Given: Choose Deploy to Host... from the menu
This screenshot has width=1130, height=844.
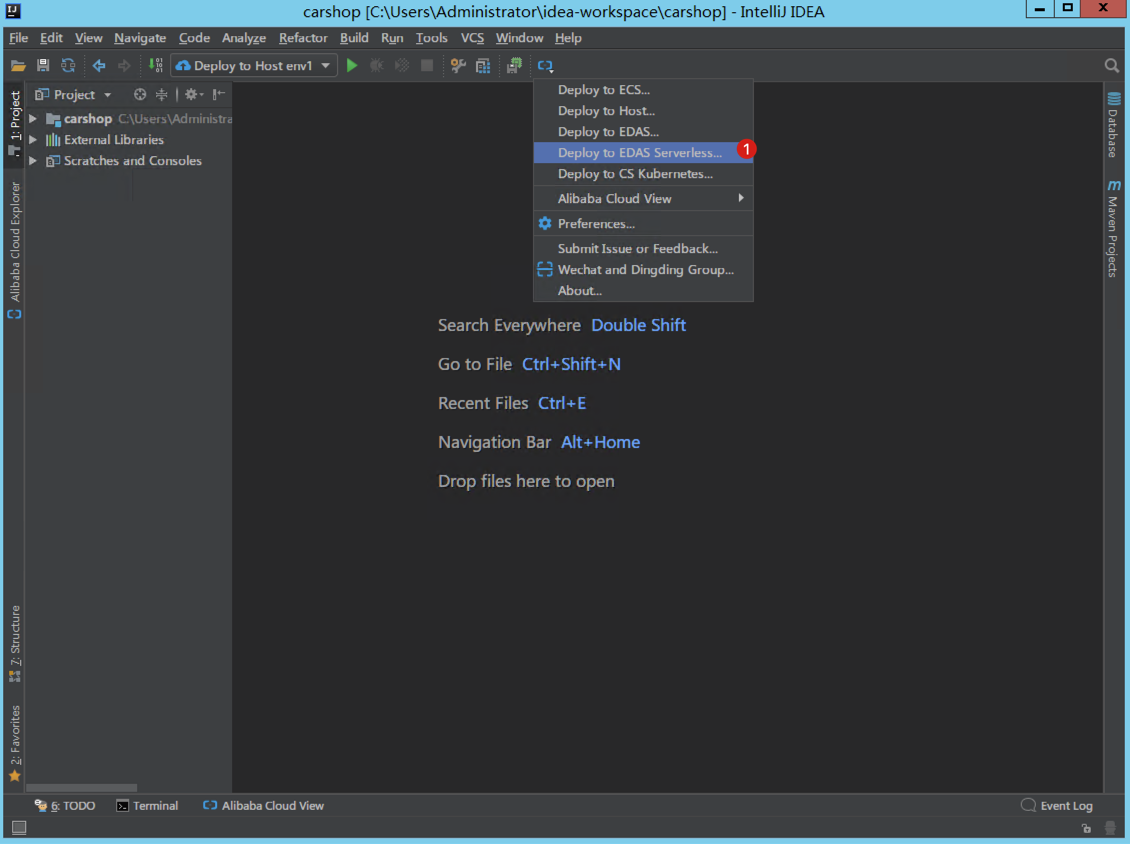Looking at the screenshot, I should [643, 111].
